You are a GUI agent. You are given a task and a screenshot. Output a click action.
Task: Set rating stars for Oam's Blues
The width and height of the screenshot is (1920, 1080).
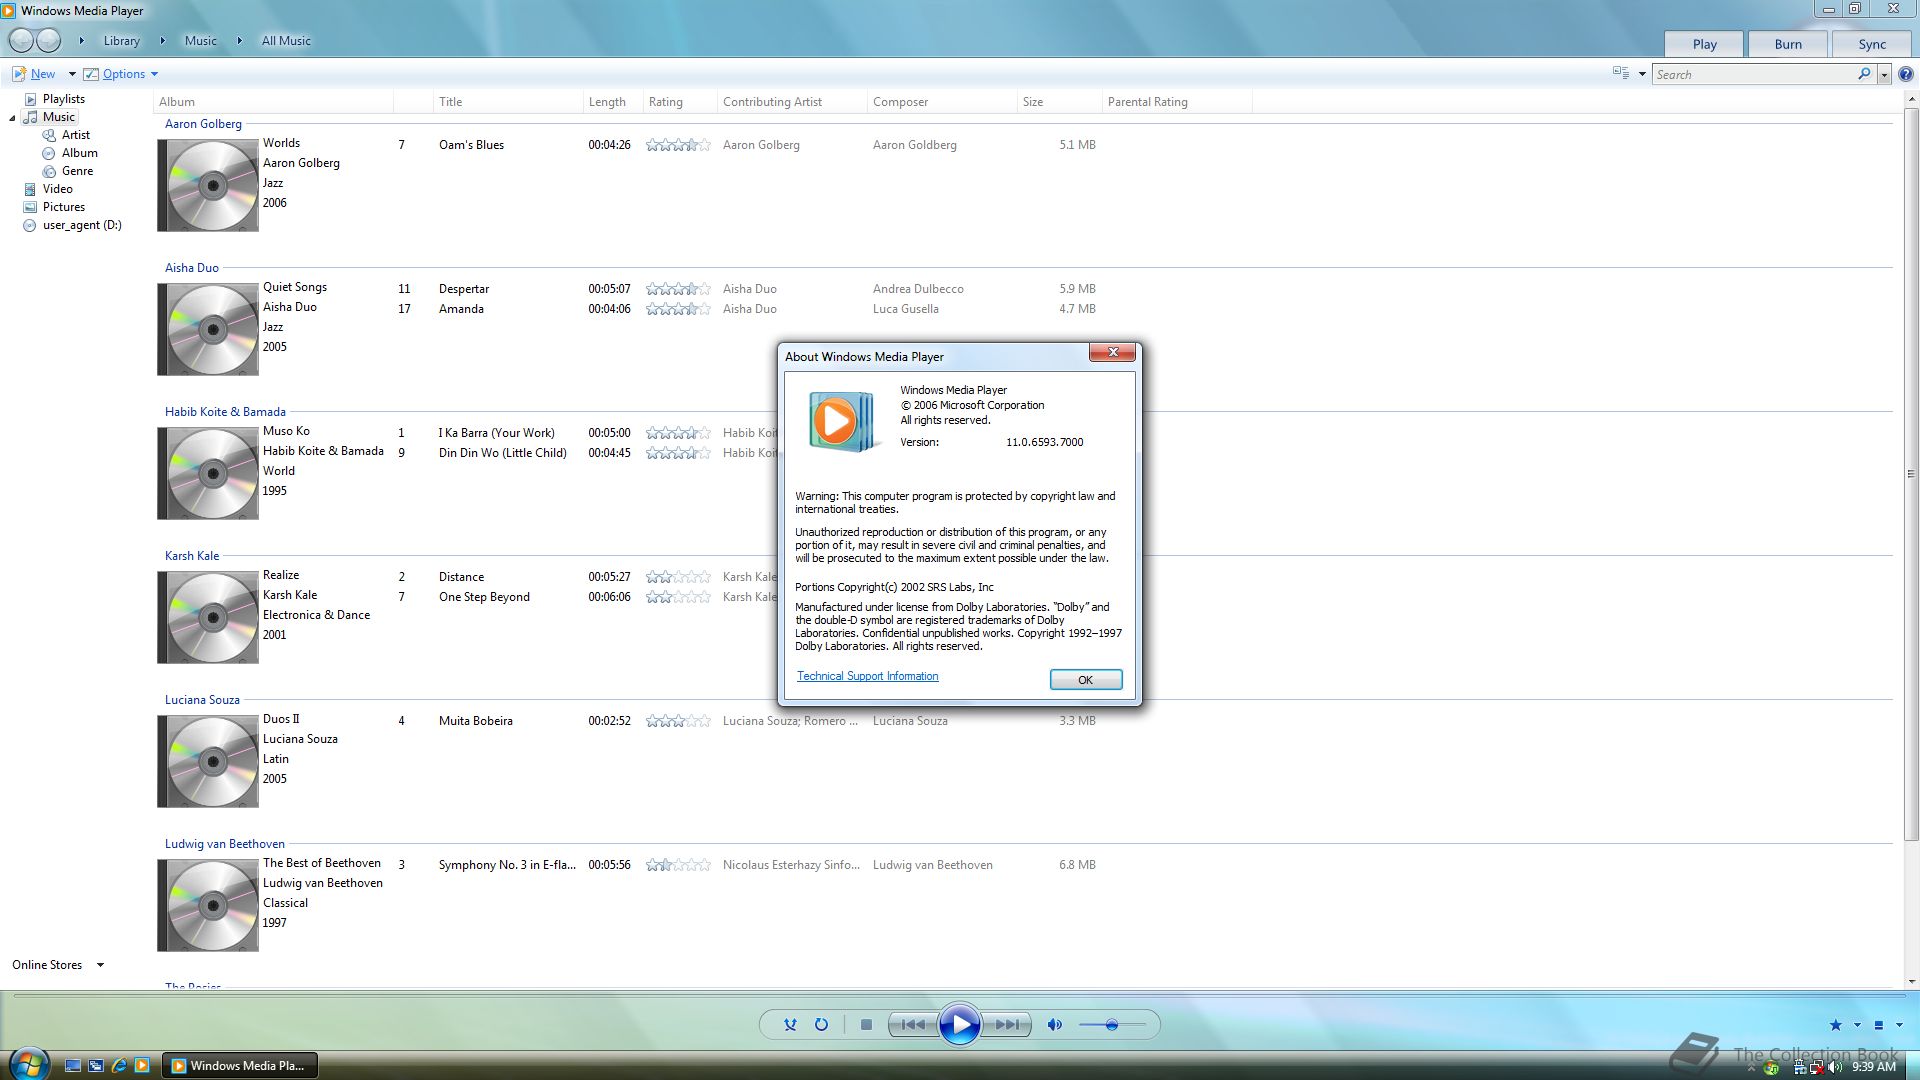tap(678, 145)
